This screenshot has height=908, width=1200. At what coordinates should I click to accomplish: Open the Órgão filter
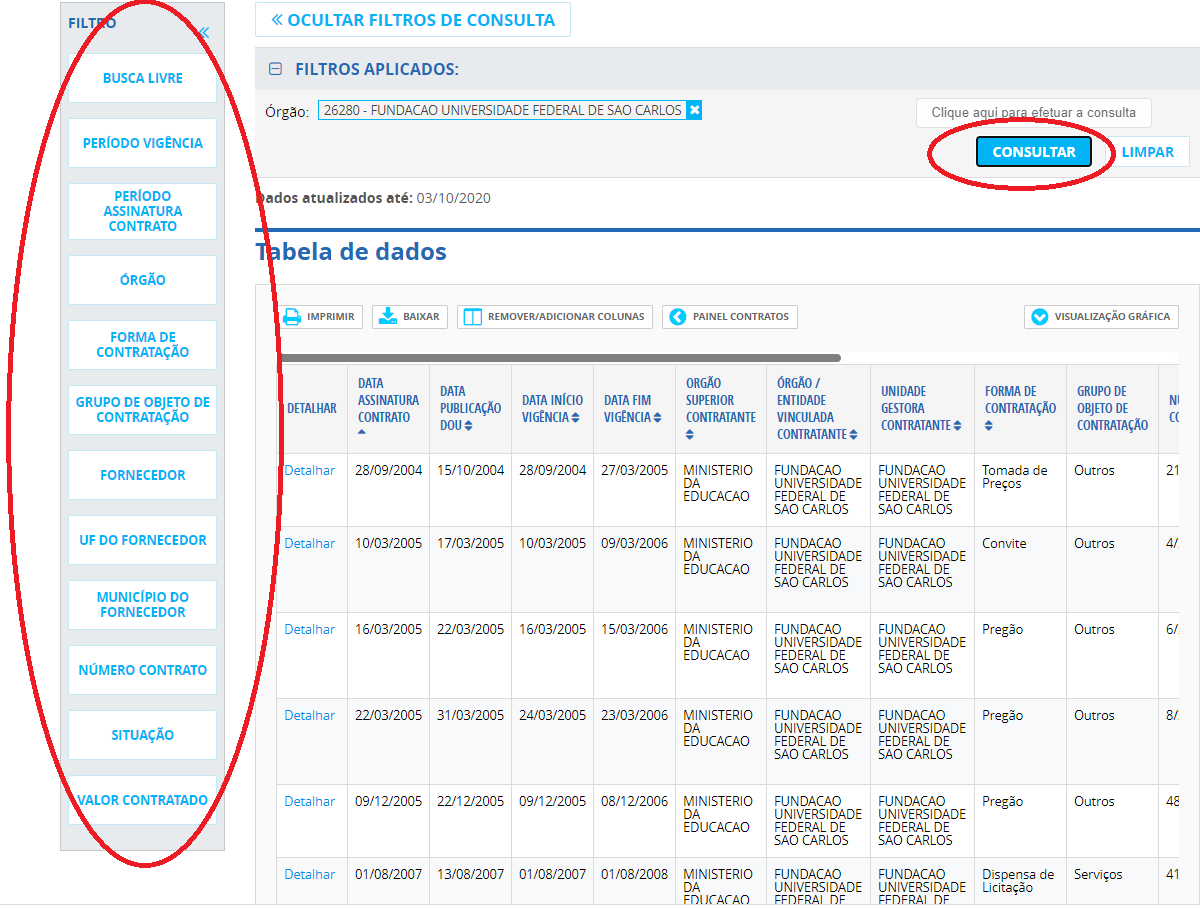(143, 280)
